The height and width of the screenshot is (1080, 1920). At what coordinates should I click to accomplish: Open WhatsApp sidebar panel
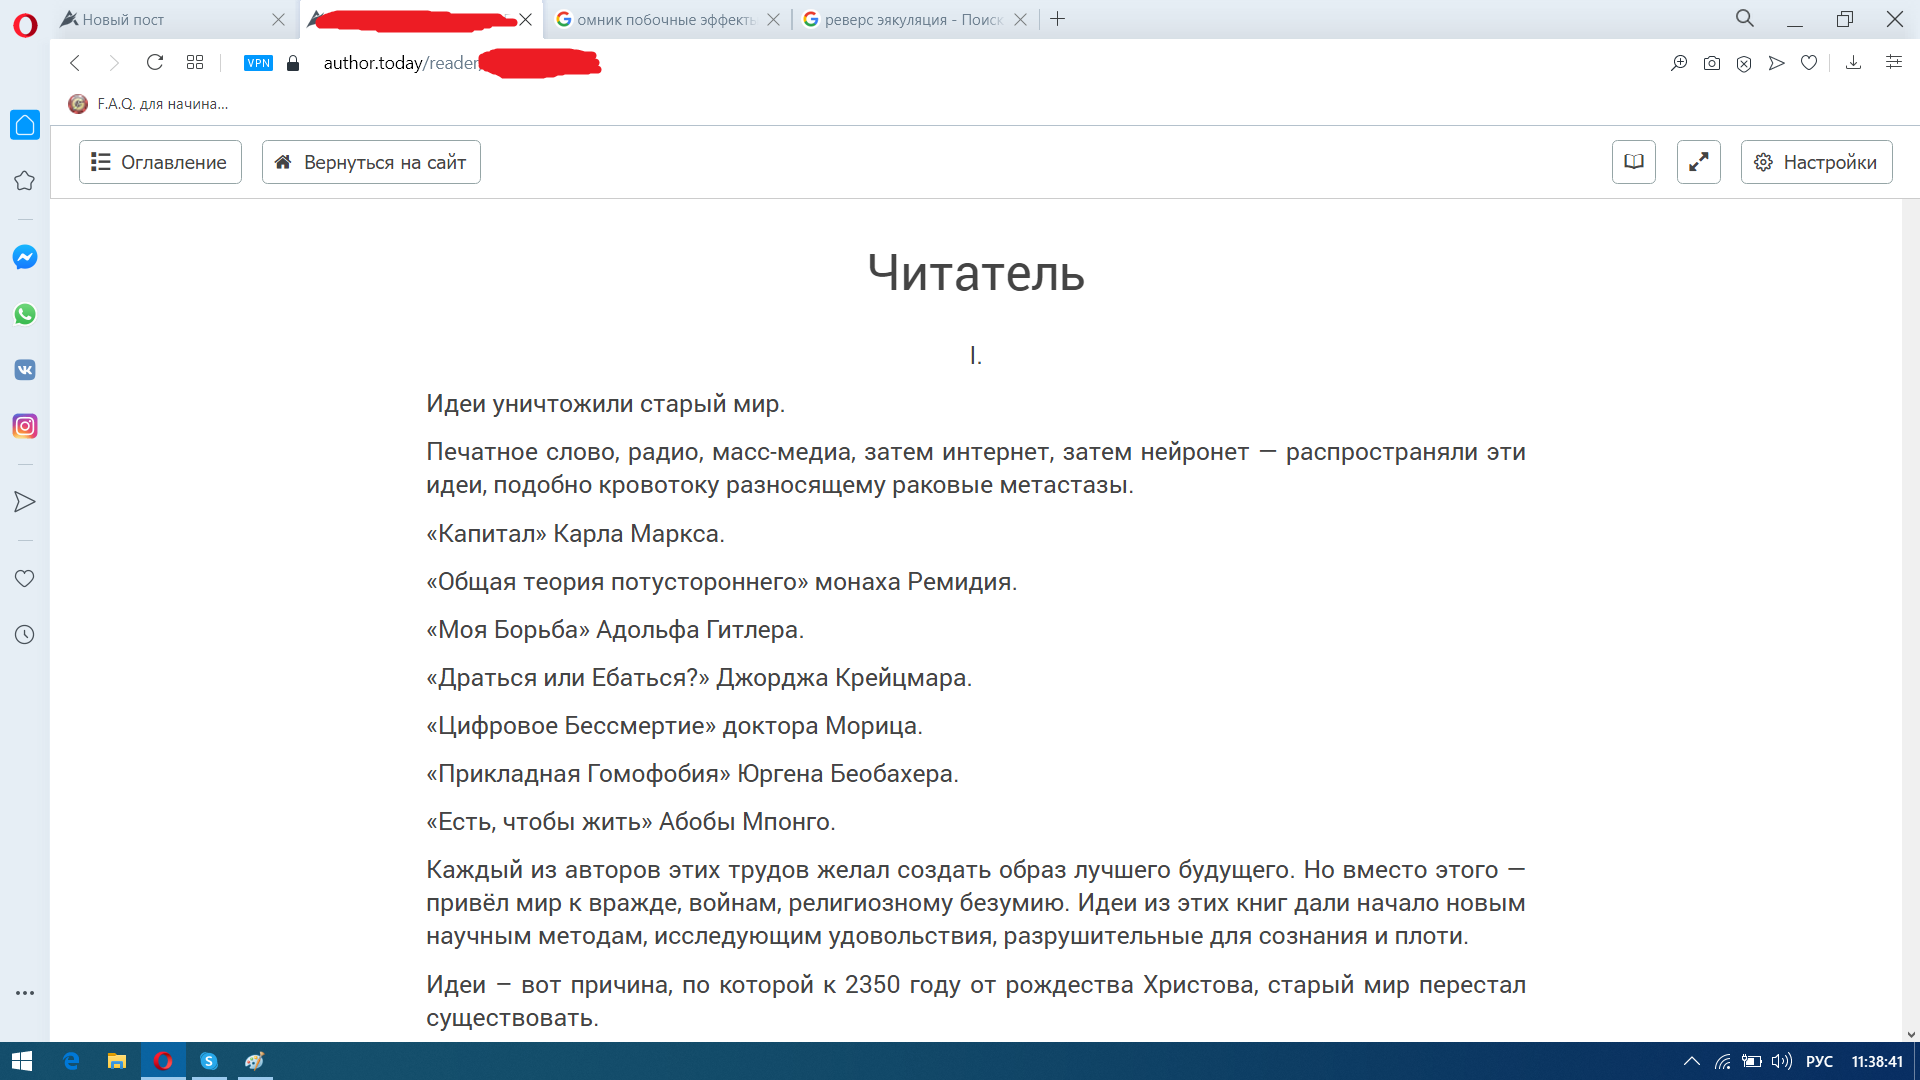coord(25,314)
